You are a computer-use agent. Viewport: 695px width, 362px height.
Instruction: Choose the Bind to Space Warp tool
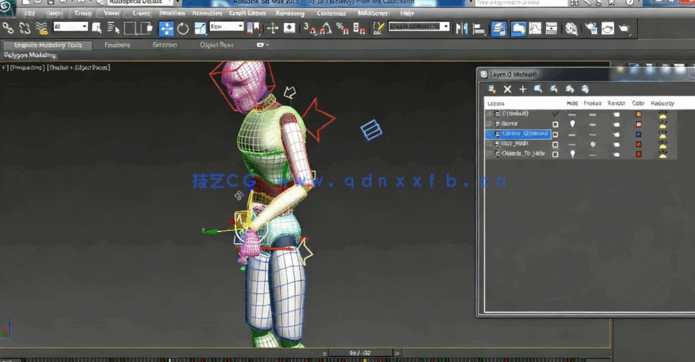[41, 28]
